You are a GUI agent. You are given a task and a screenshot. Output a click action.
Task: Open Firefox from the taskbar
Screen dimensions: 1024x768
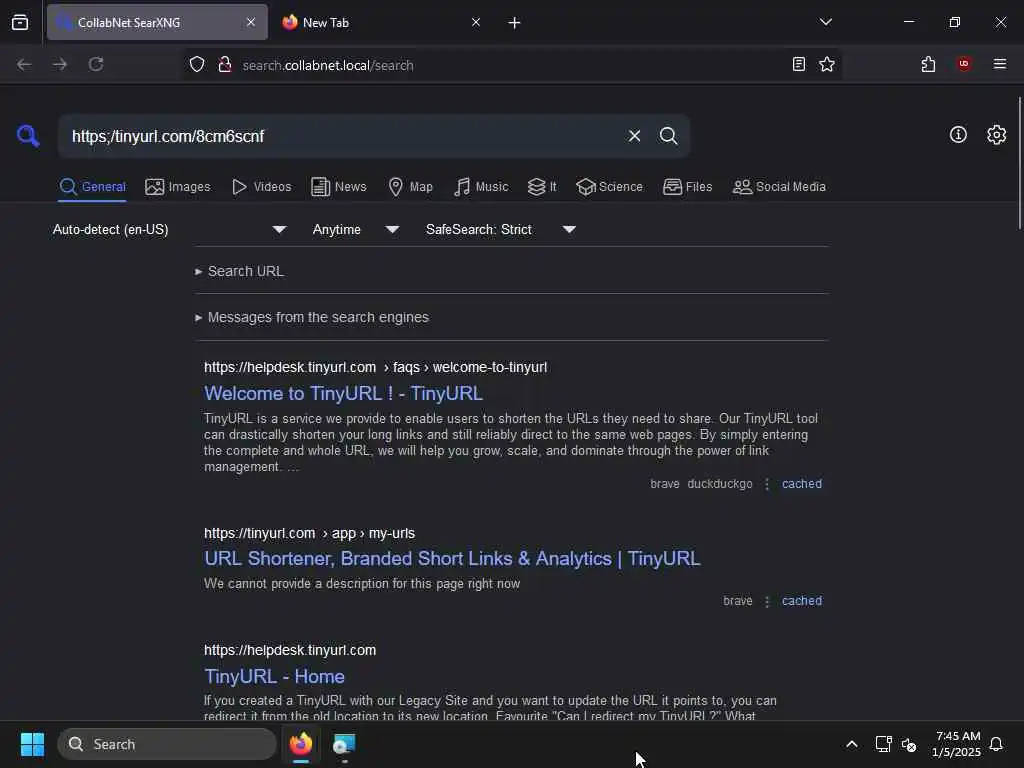[x=300, y=744]
